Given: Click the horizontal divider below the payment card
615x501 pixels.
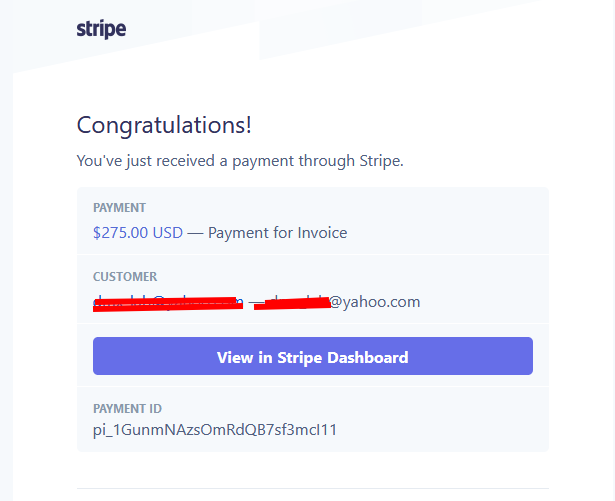Looking at the screenshot, I should pyautogui.click(x=313, y=488).
